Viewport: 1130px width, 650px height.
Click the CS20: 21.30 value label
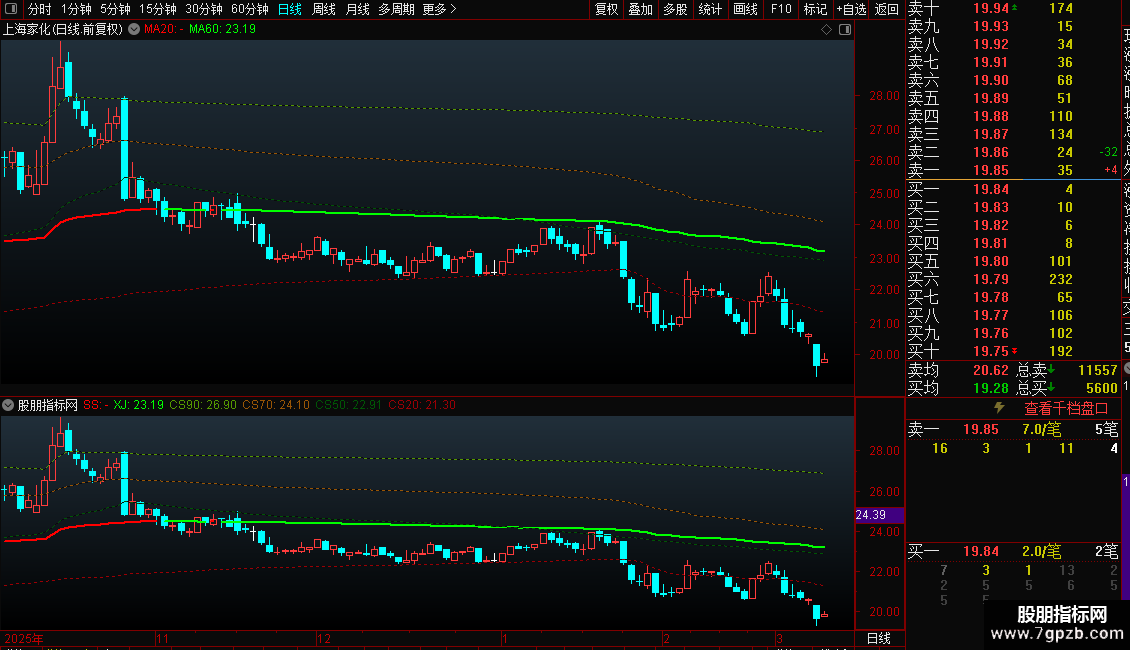pyautogui.click(x=422, y=405)
